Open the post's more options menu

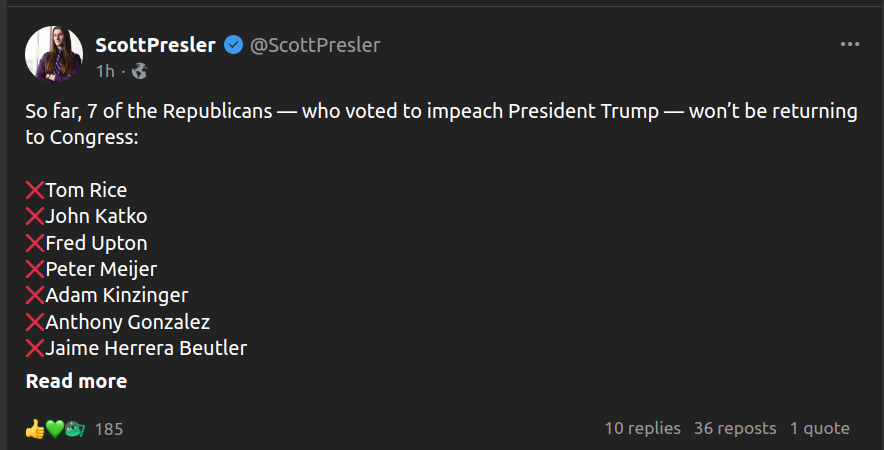click(x=849, y=45)
